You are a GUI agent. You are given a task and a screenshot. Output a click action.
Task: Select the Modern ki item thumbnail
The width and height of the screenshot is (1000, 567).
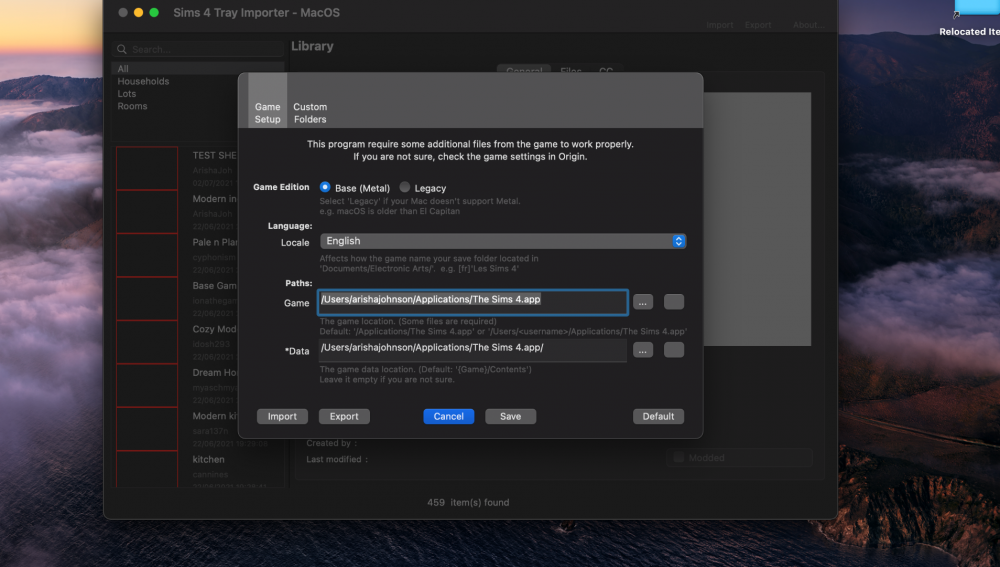(x=147, y=429)
